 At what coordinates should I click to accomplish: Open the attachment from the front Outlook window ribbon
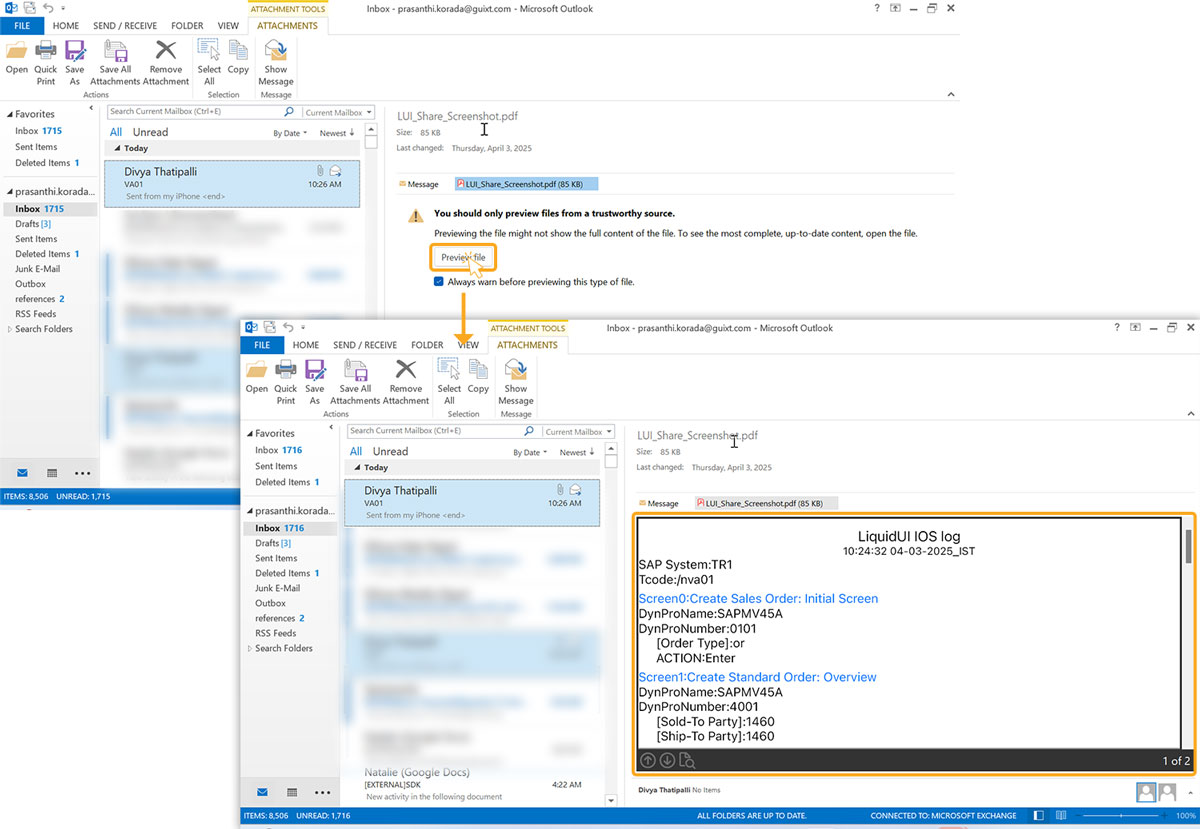pyautogui.click(x=257, y=376)
